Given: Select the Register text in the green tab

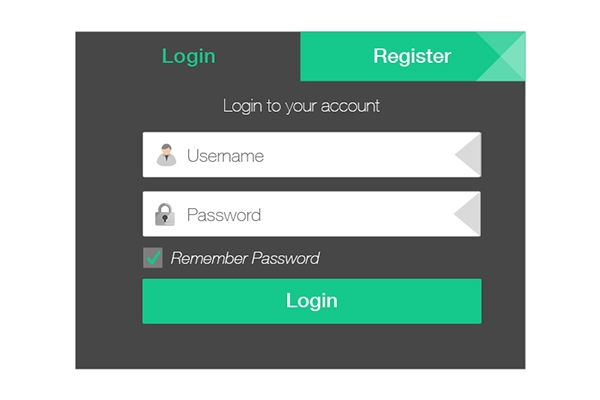Looking at the screenshot, I should tap(412, 57).
